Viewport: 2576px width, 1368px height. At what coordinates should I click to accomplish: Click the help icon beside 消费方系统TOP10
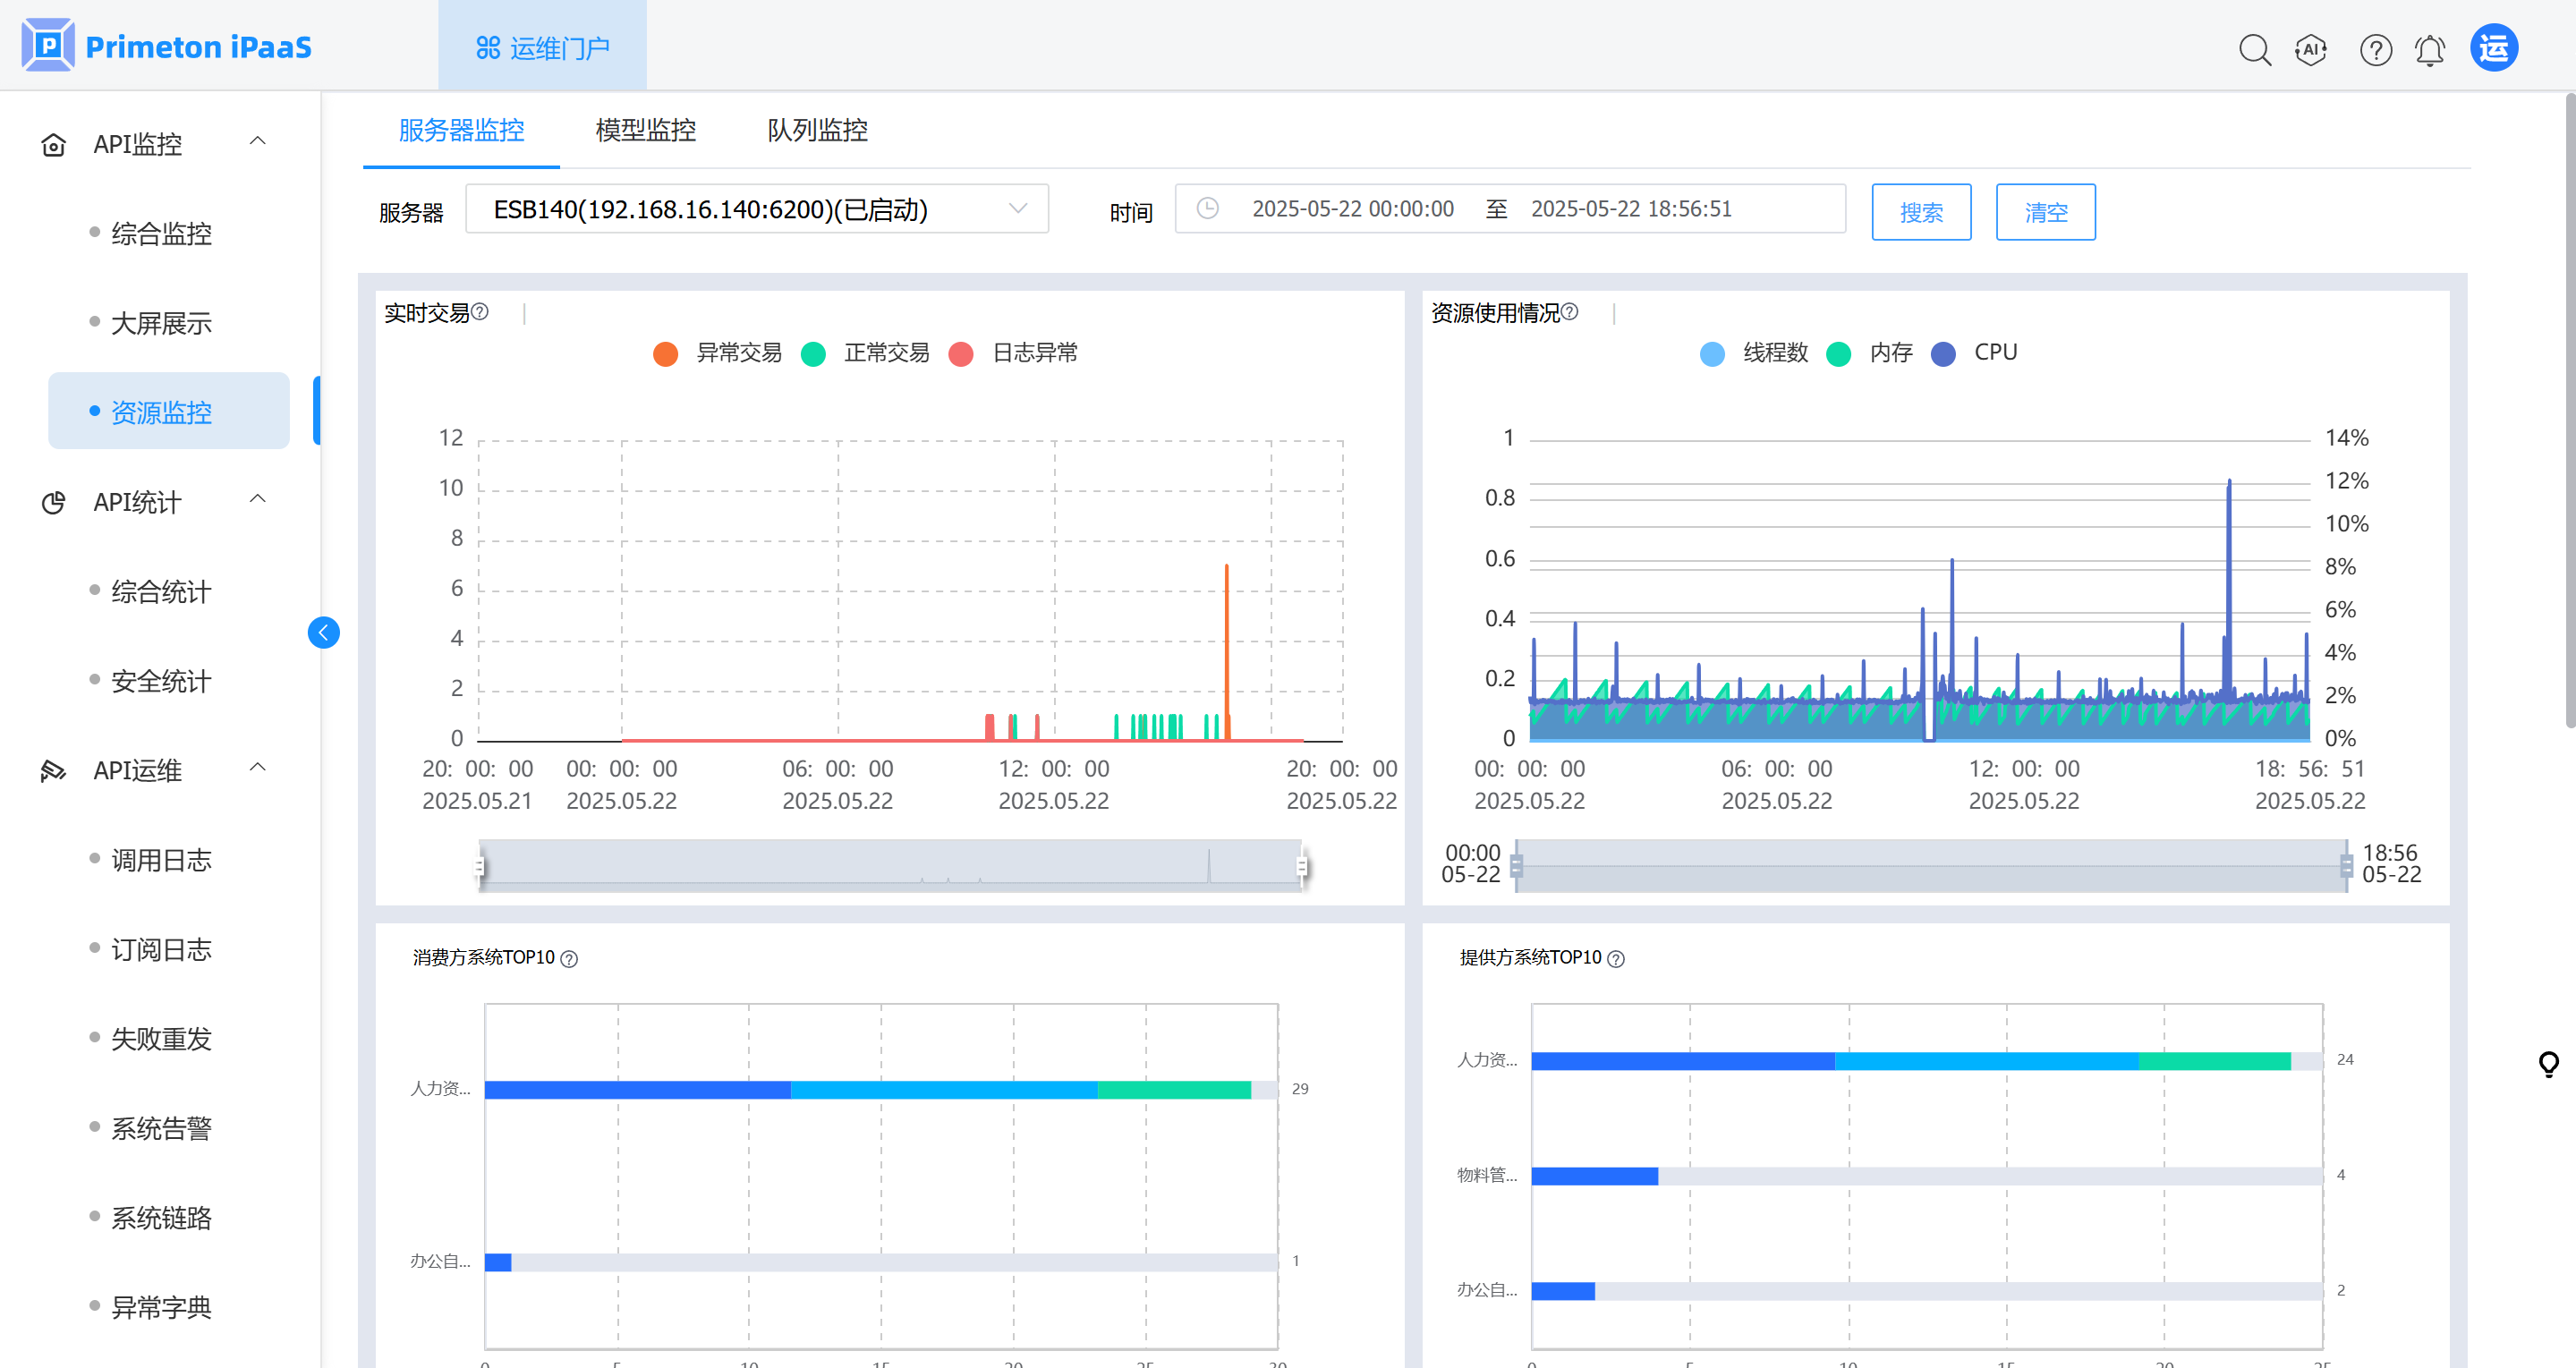coord(569,958)
